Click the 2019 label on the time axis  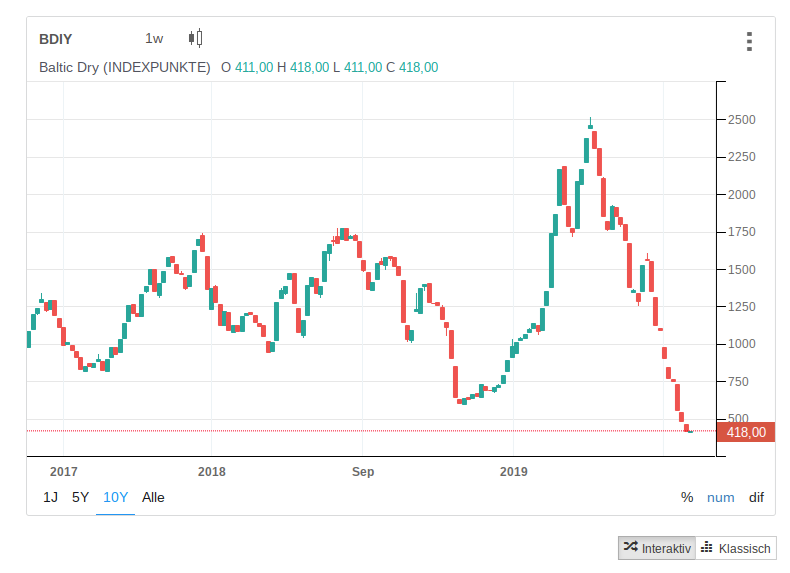(x=513, y=471)
